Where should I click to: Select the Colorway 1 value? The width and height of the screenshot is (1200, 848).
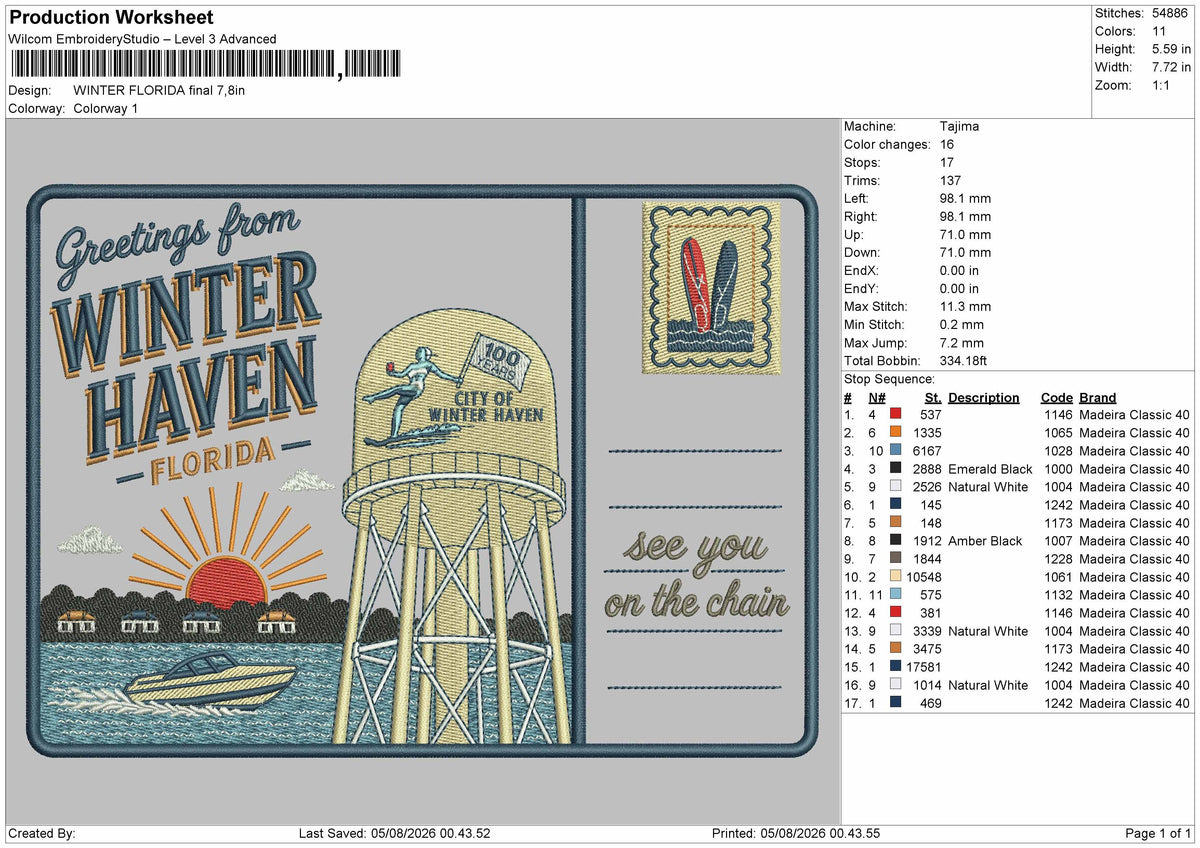point(106,108)
